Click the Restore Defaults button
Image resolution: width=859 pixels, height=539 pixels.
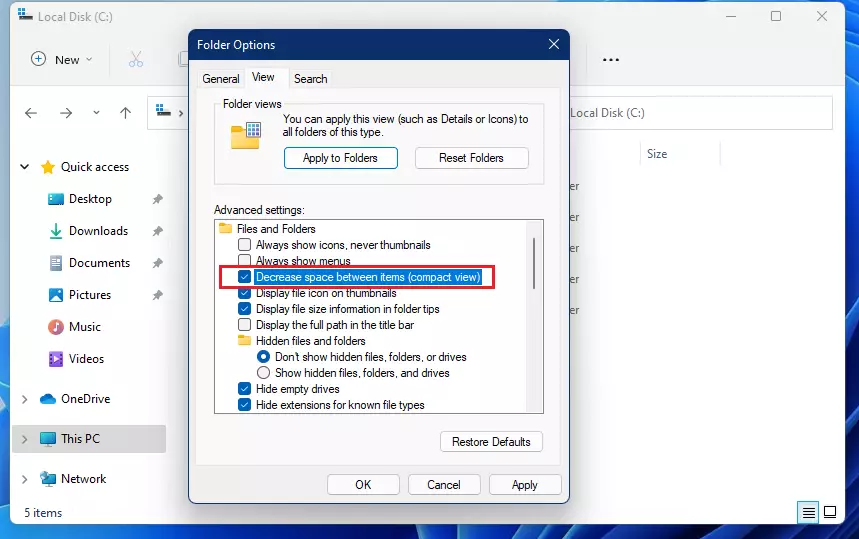click(491, 441)
